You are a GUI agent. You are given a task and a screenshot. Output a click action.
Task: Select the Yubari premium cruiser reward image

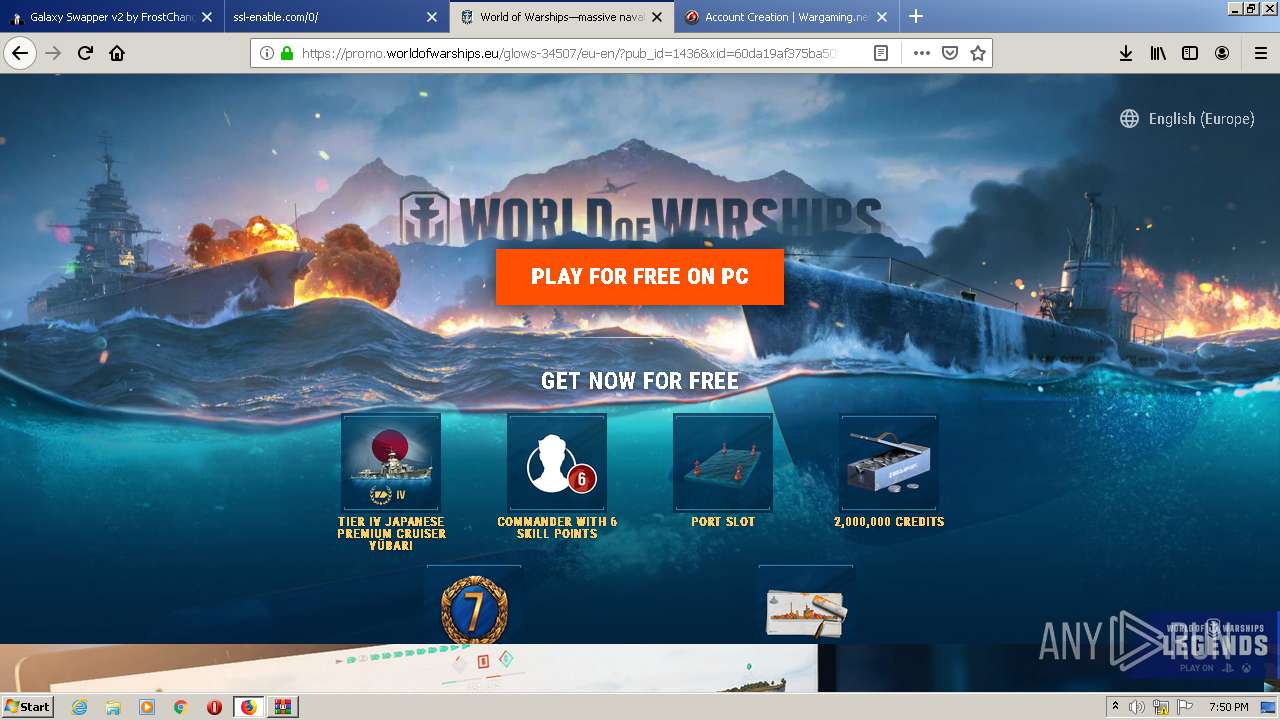[391, 462]
